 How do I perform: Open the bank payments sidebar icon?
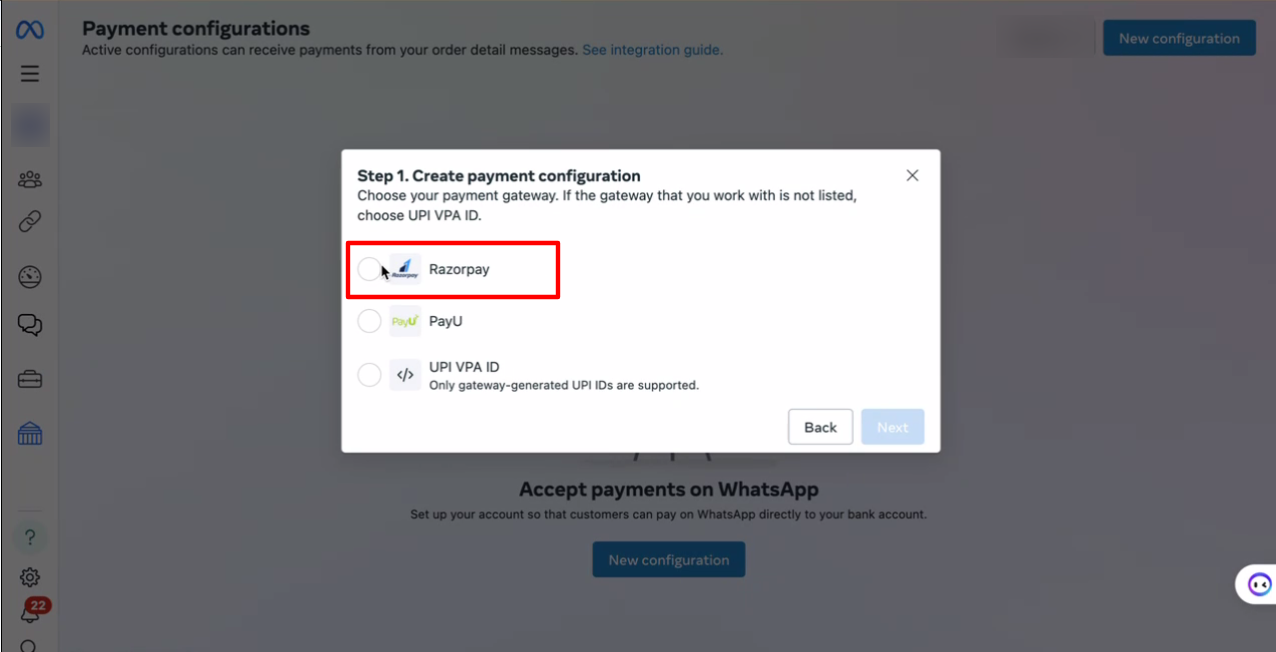[x=30, y=433]
